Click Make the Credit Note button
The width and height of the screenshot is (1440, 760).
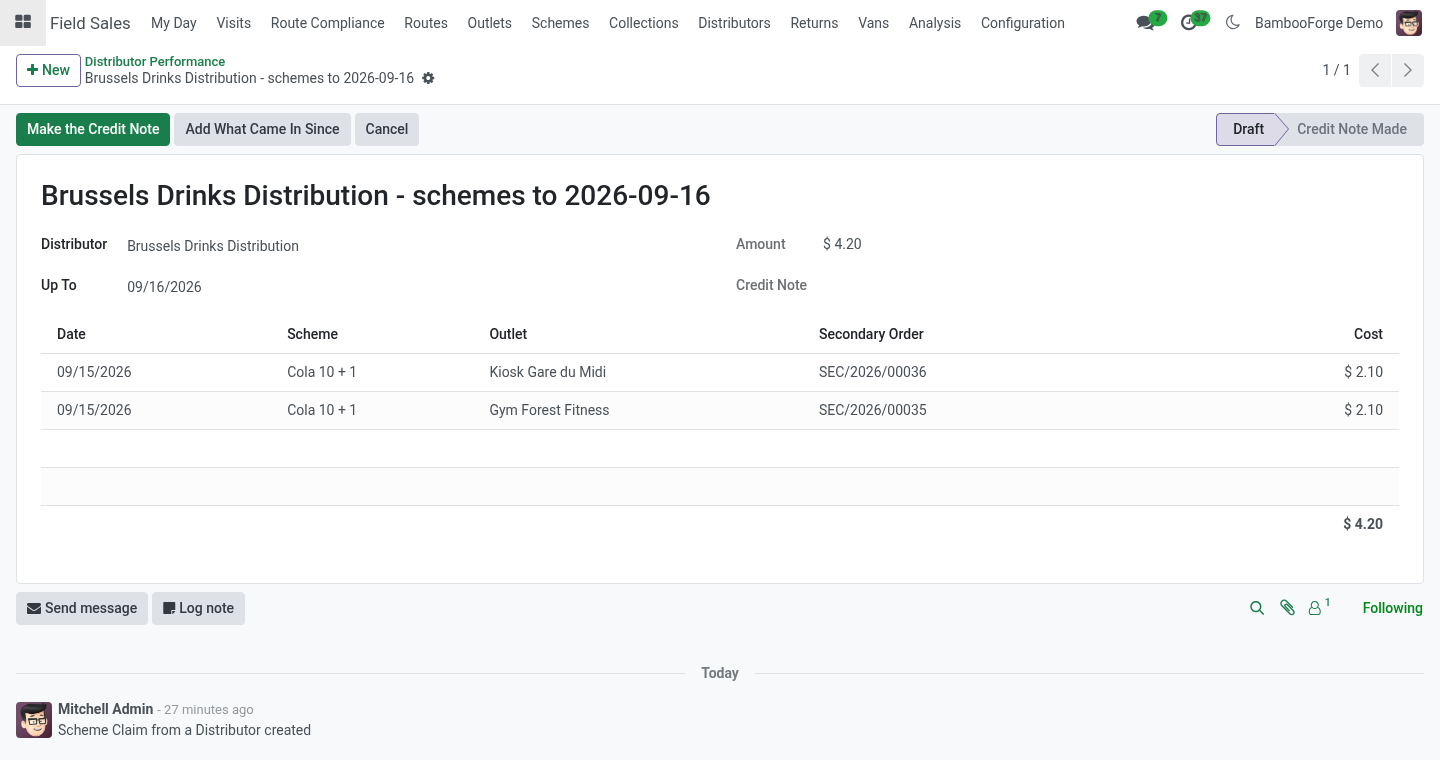(93, 129)
